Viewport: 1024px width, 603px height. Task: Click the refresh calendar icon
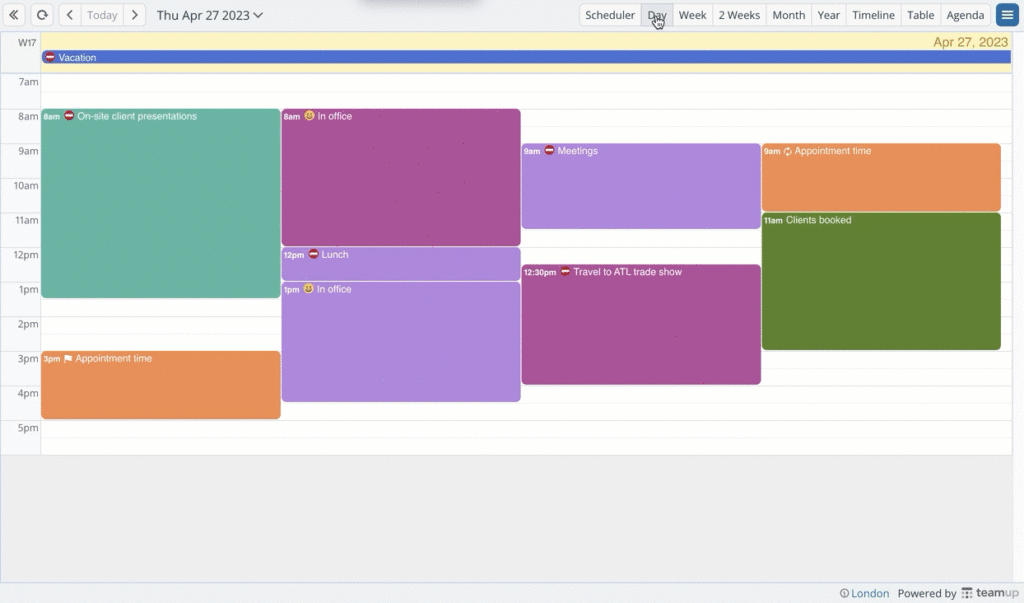(x=42, y=15)
